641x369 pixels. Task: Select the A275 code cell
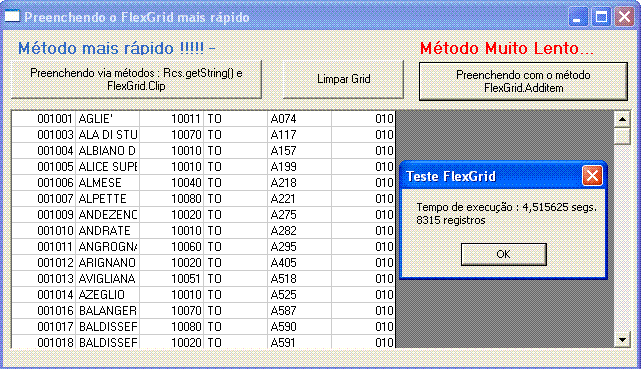(x=299, y=215)
